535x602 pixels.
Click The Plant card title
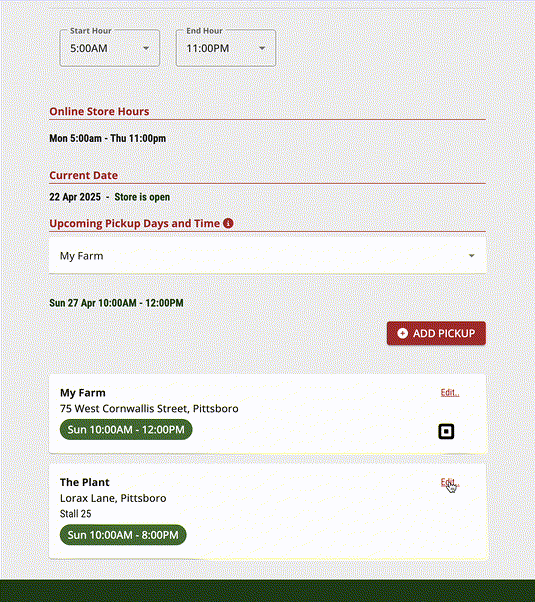pos(84,482)
